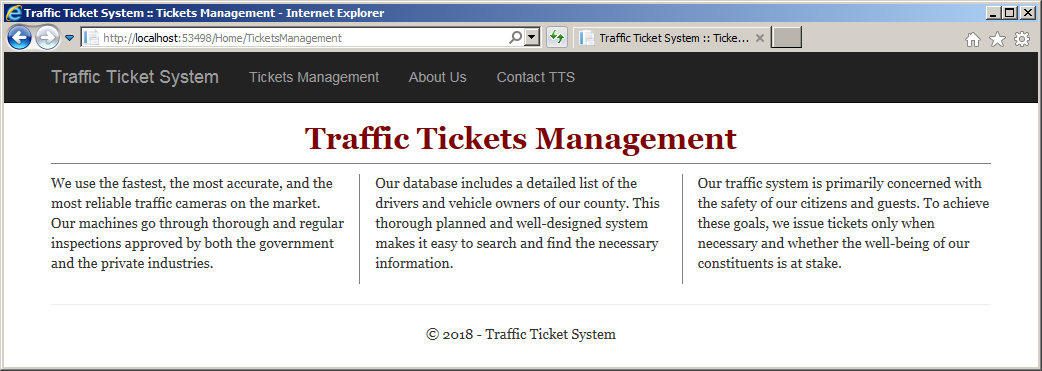The image size is (1042, 371).
Task: Click the browser Back arrow button
Action: point(19,38)
